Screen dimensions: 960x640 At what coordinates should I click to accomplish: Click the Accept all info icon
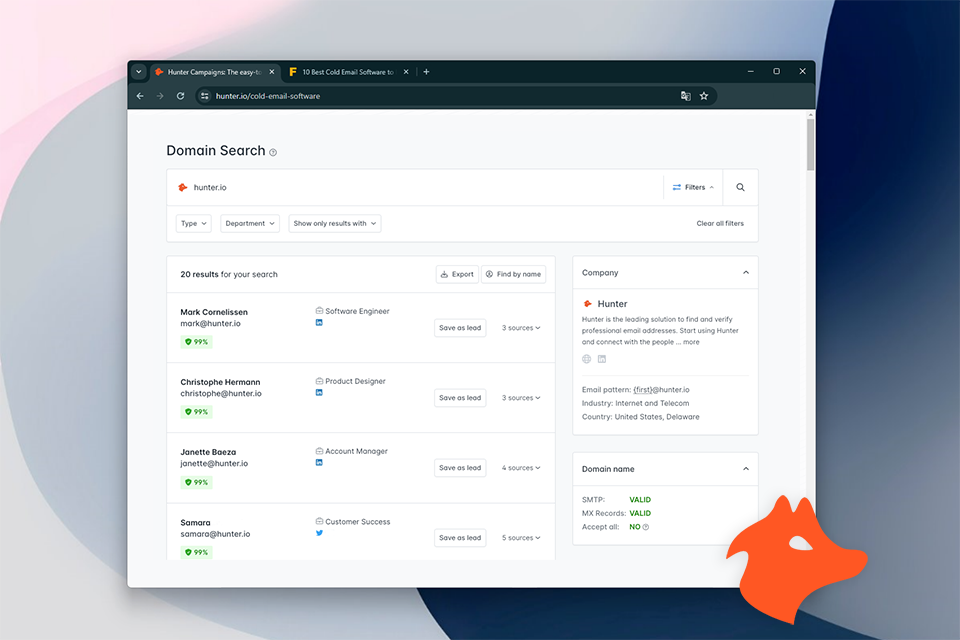tap(646, 527)
